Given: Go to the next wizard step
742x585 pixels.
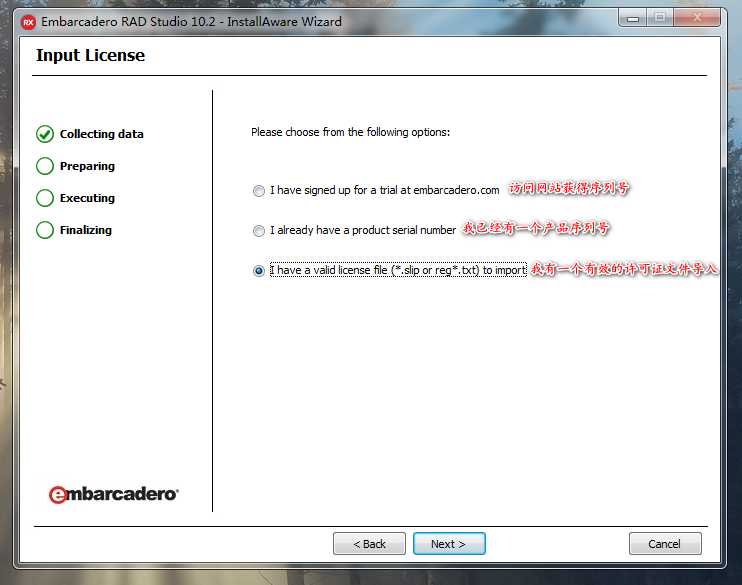Looking at the screenshot, I should (x=449, y=544).
